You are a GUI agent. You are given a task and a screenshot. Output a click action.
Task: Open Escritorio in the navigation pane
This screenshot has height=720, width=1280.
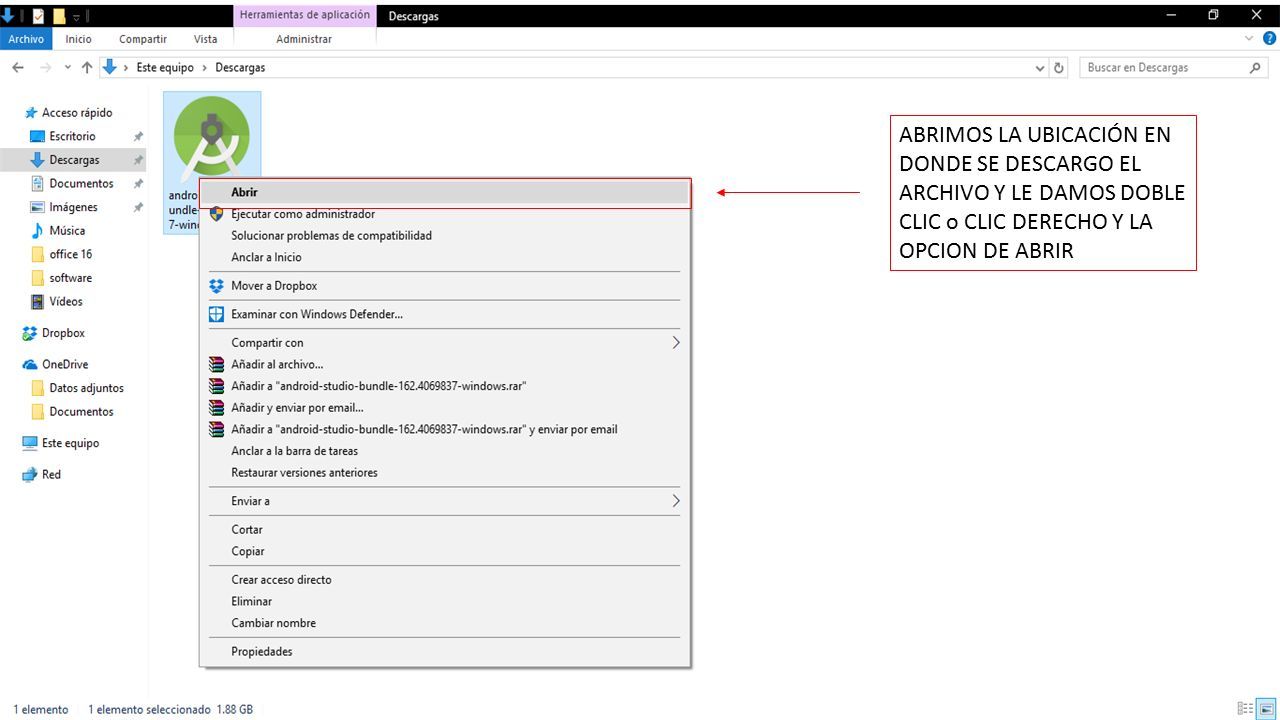click(73, 136)
